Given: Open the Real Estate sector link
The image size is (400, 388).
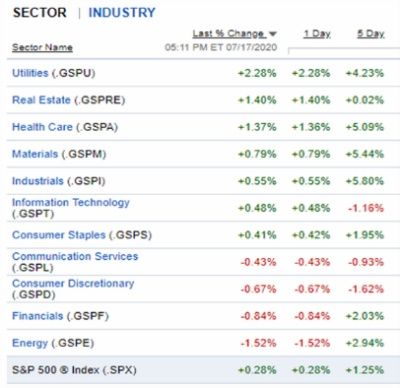Looking at the screenshot, I should click(x=41, y=100).
